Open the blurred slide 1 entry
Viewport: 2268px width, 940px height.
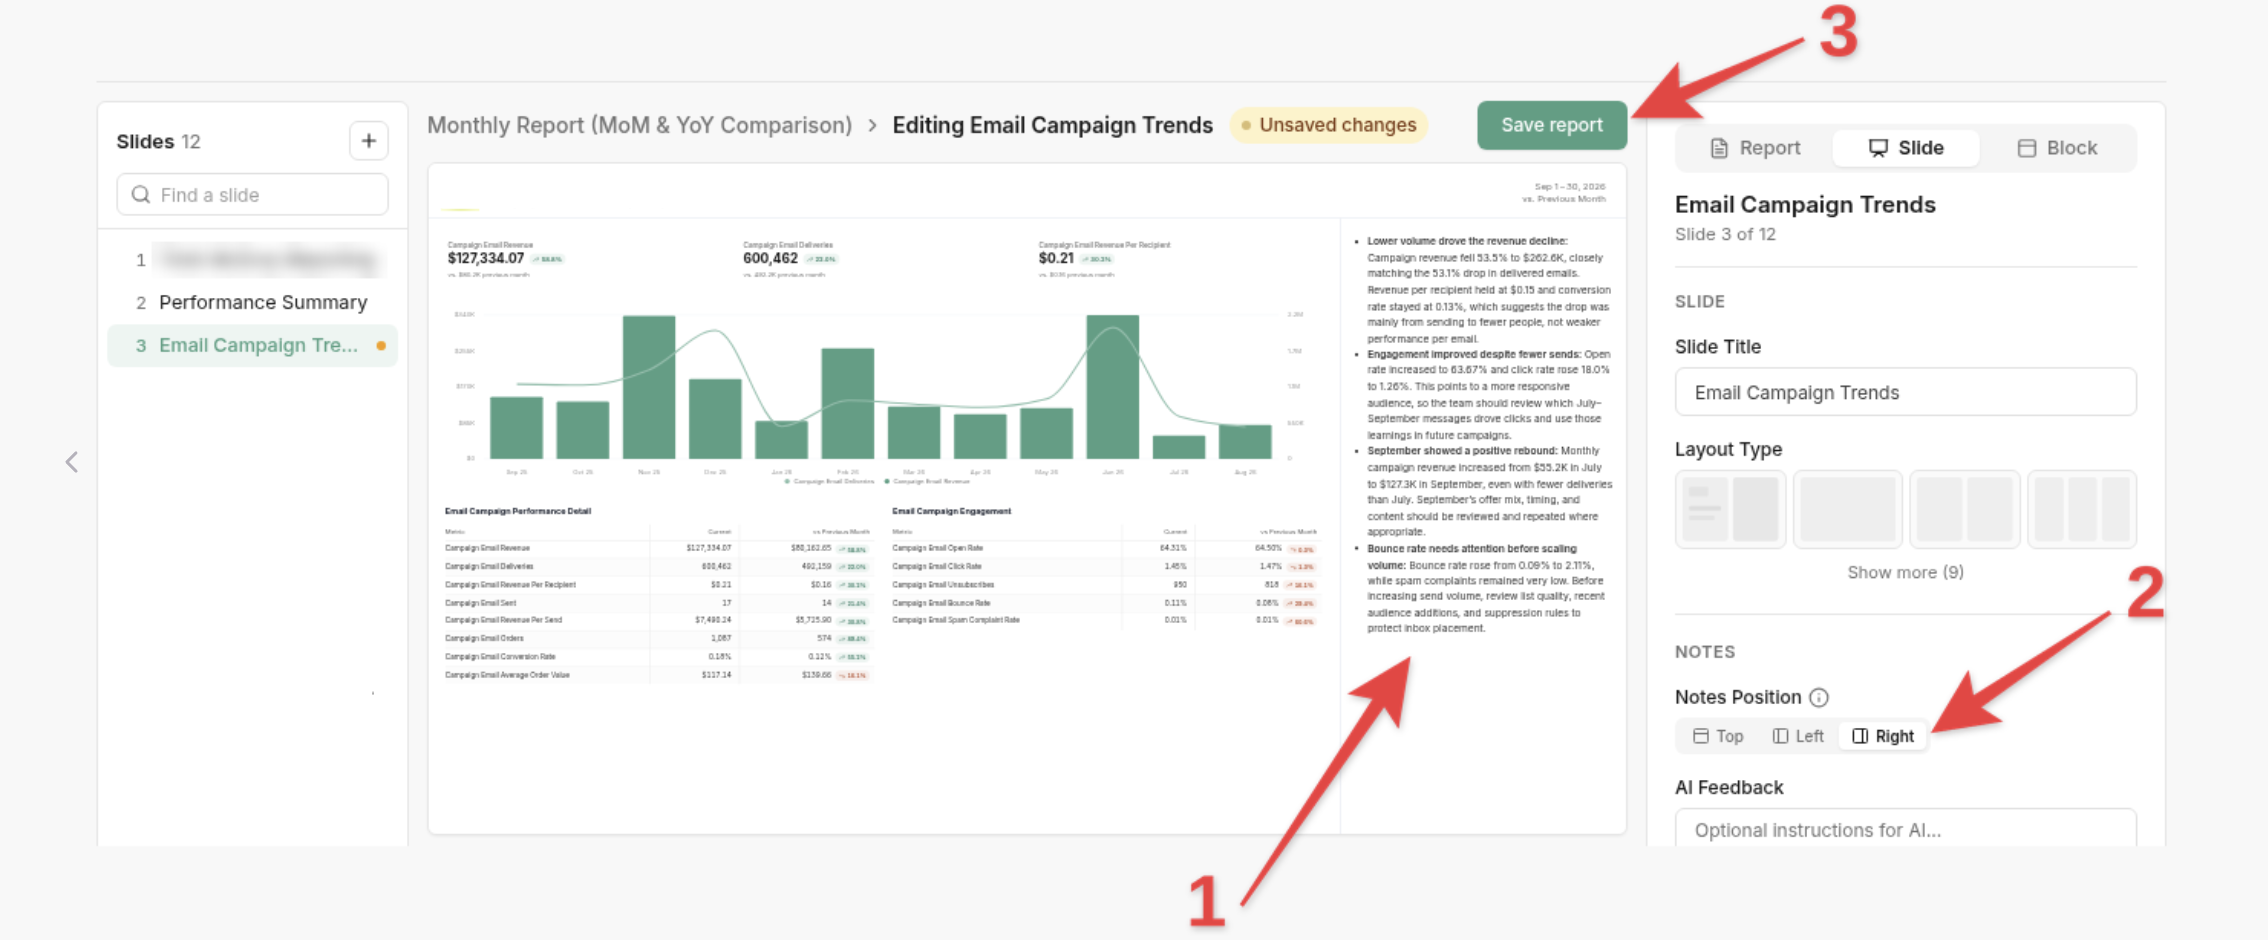point(253,260)
